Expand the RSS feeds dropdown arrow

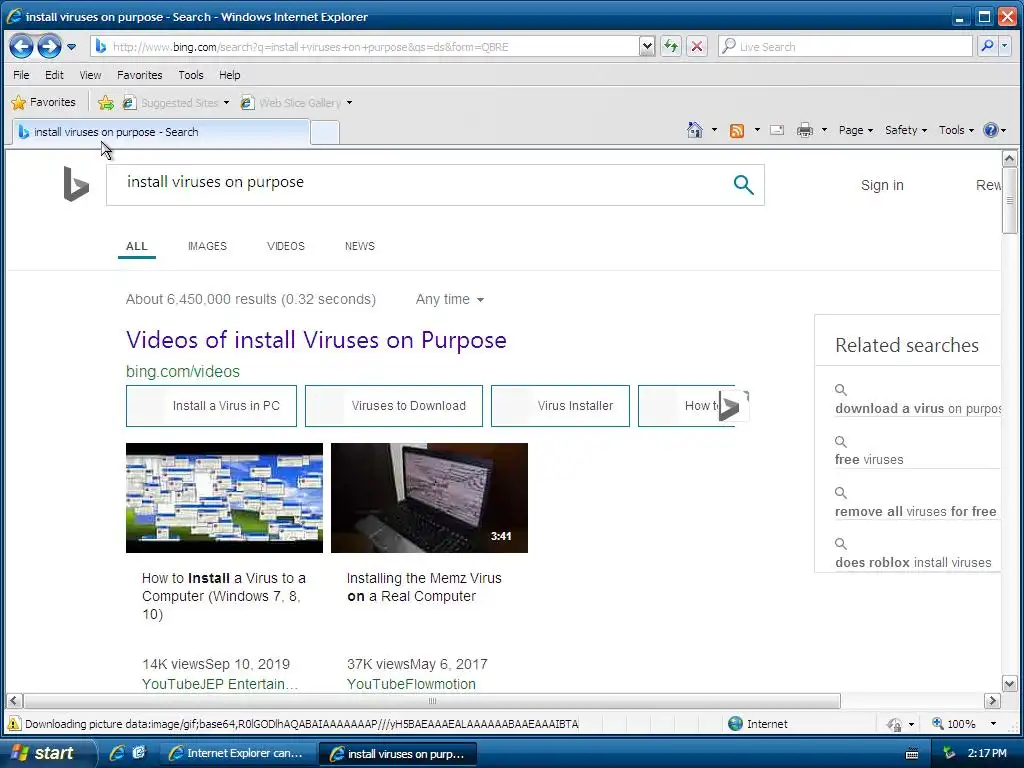757,130
